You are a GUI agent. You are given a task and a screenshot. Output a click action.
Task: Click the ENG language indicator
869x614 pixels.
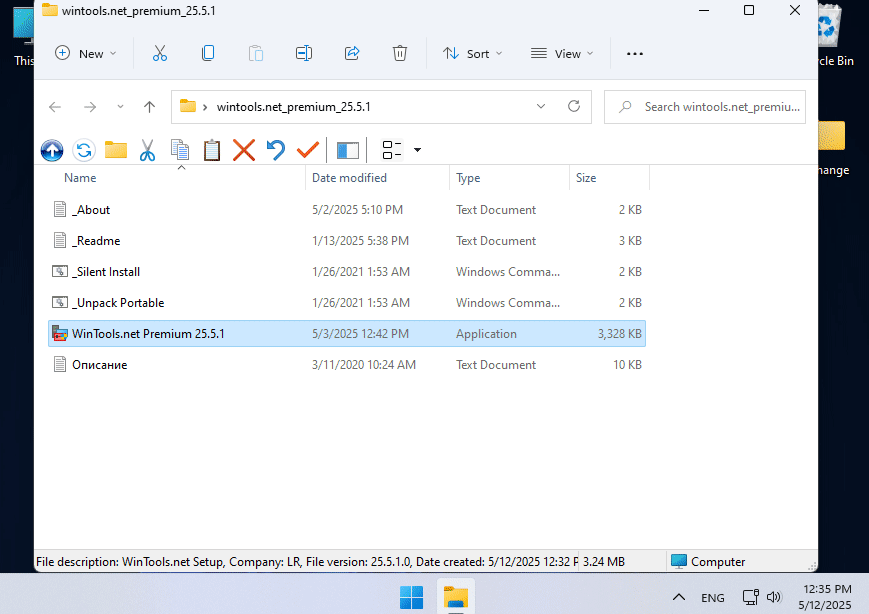click(x=713, y=597)
